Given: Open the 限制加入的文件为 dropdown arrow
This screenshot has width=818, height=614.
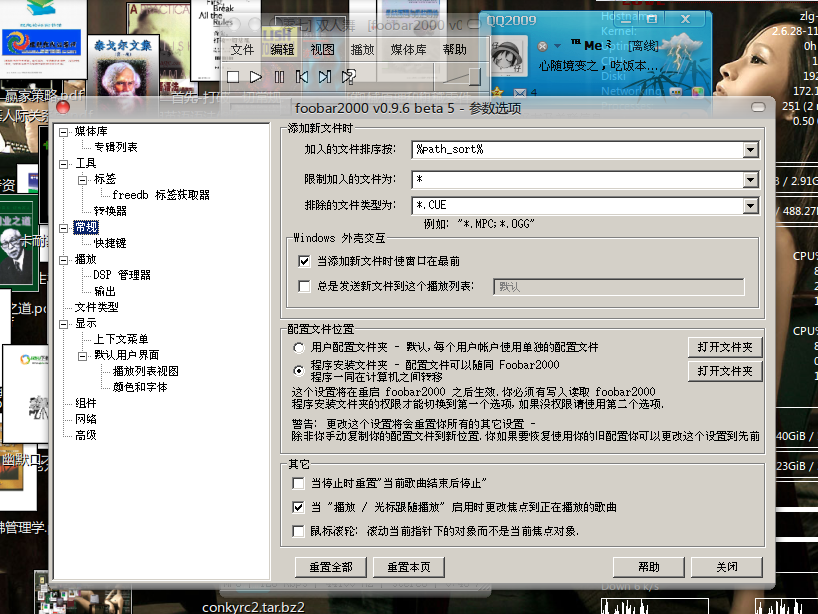Looking at the screenshot, I should [x=750, y=180].
